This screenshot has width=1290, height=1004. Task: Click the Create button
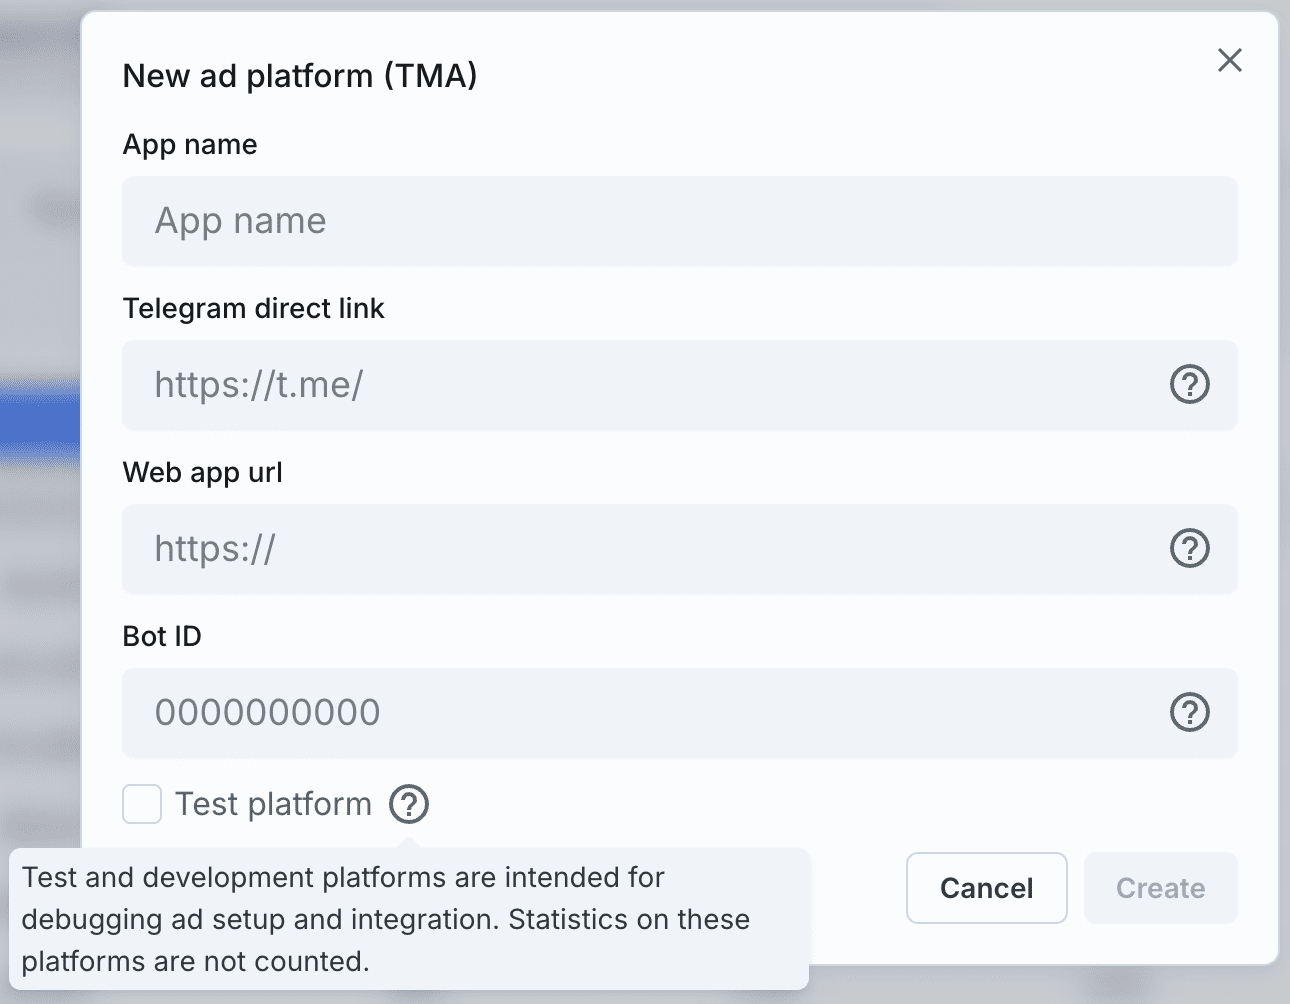pyautogui.click(x=1161, y=888)
